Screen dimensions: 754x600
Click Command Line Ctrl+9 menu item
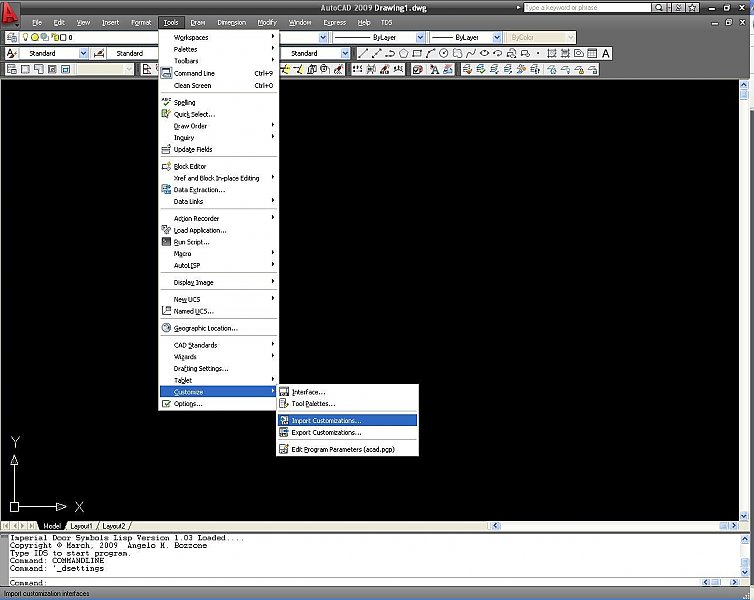tap(219, 73)
